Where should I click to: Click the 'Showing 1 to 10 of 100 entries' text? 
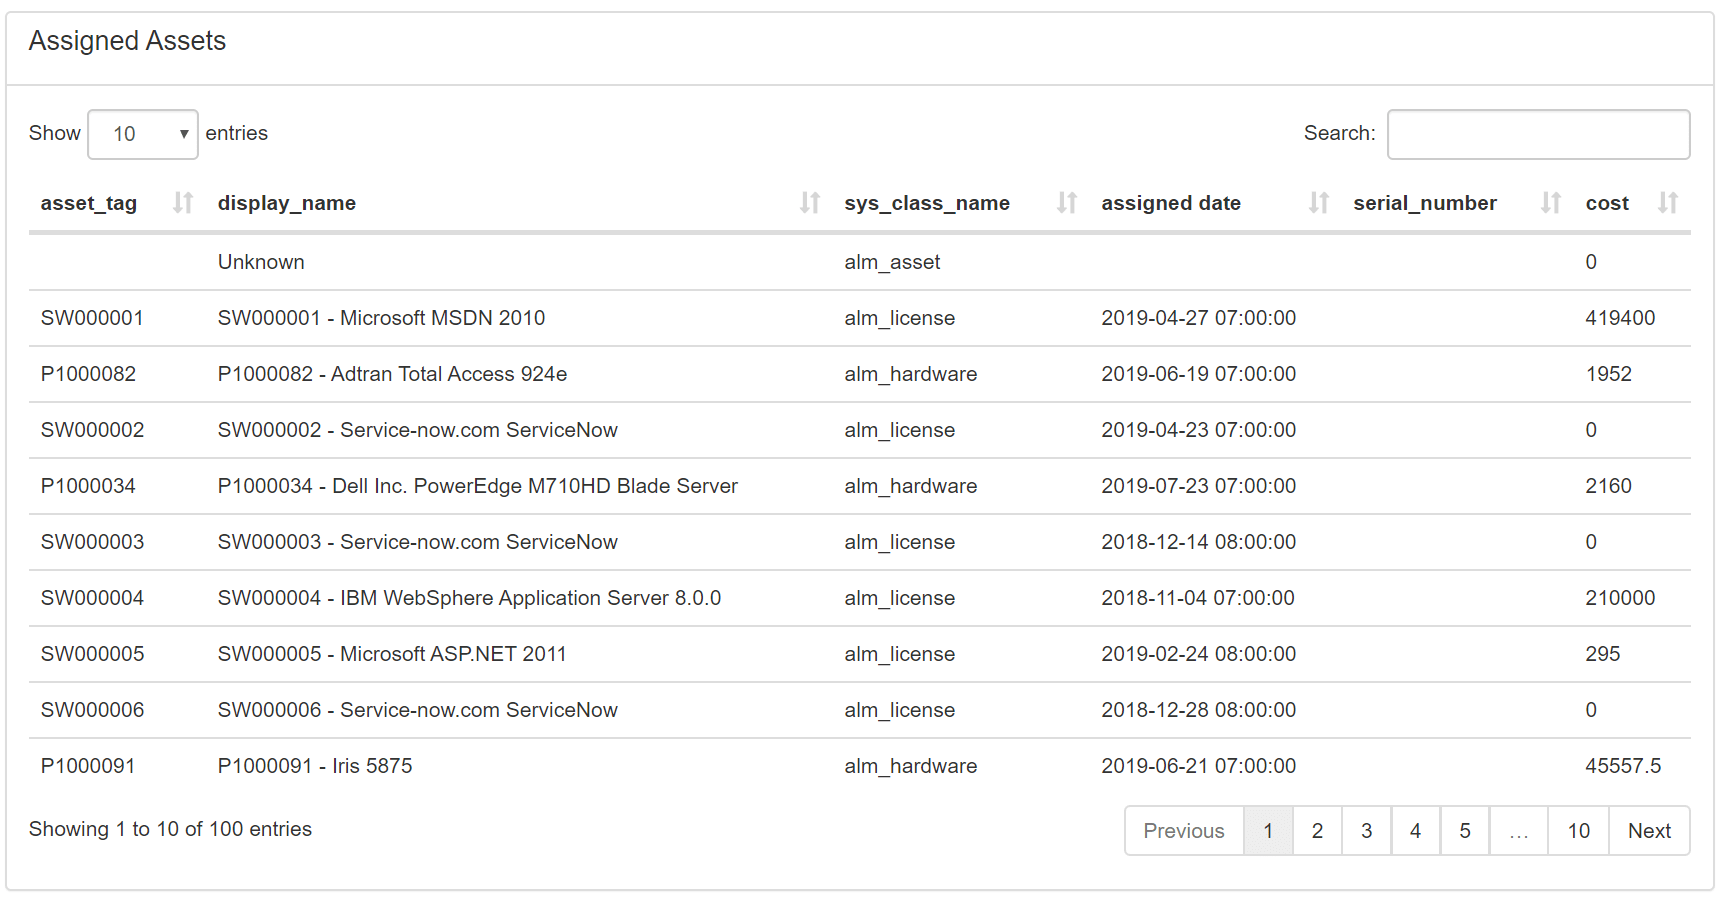pyautogui.click(x=170, y=829)
